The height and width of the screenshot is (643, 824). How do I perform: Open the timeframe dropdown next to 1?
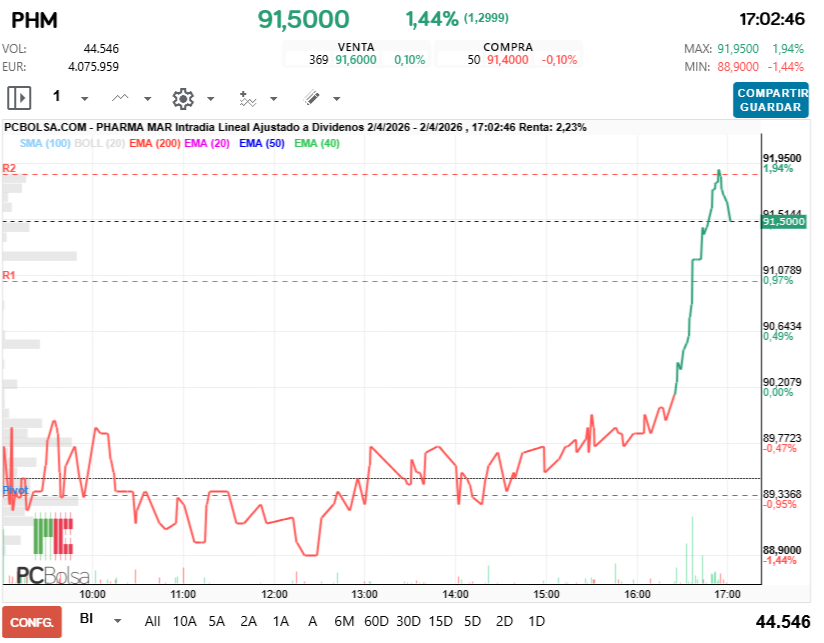tap(84, 98)
